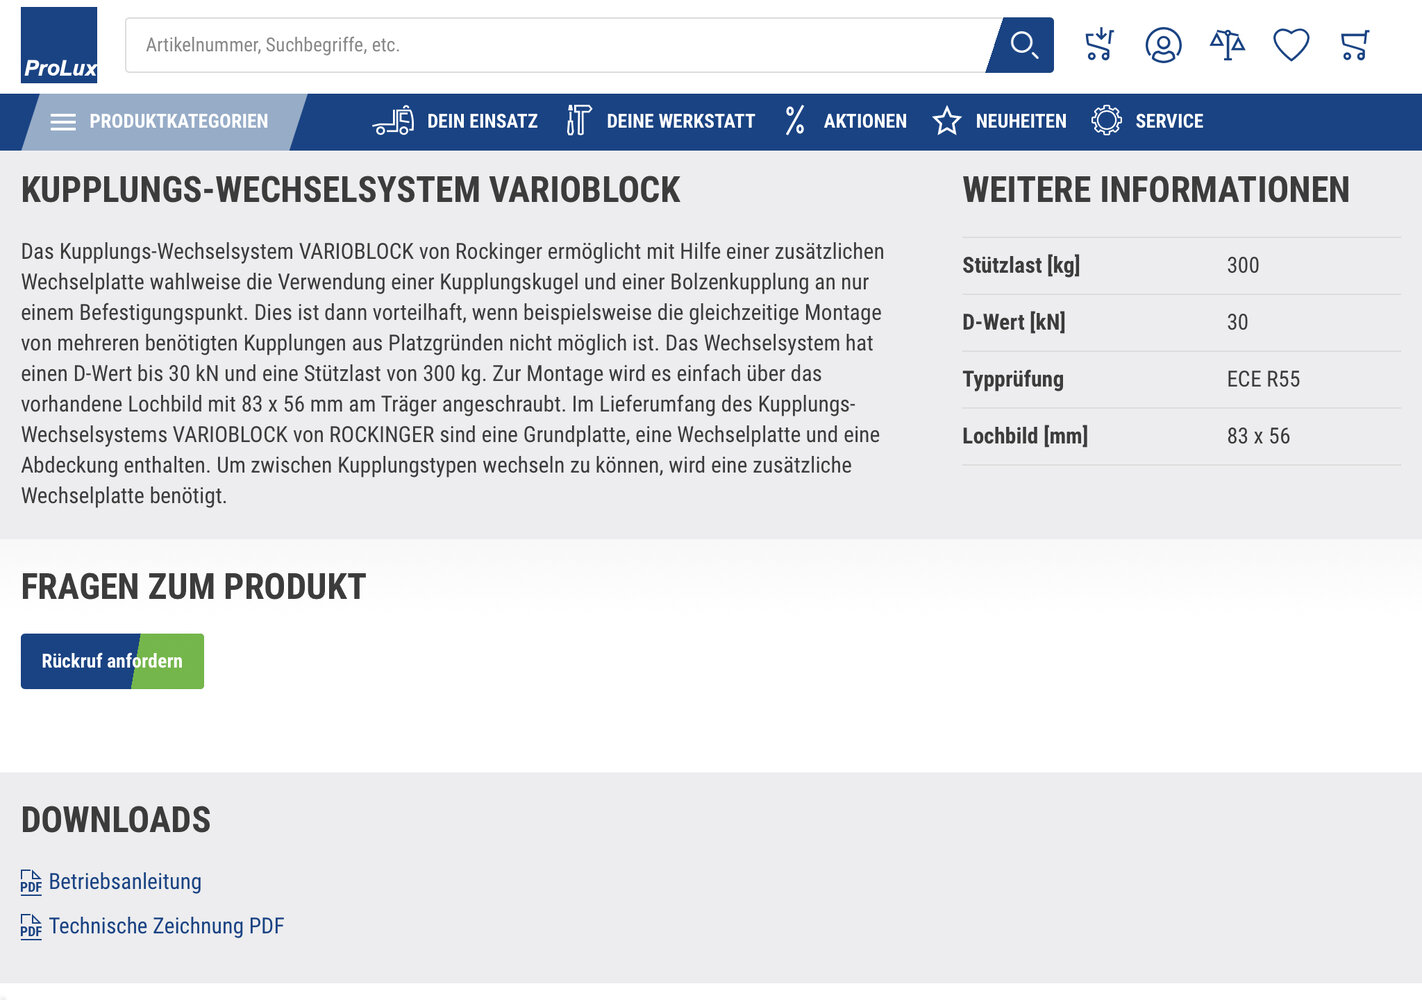
Task: Click the search magnifier button
Action: click(1023, 45)
